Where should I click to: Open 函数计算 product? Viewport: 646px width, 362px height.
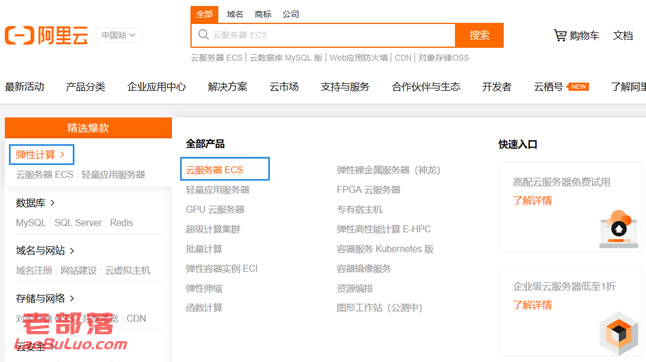pyautogui.click(x=204, y=308)
